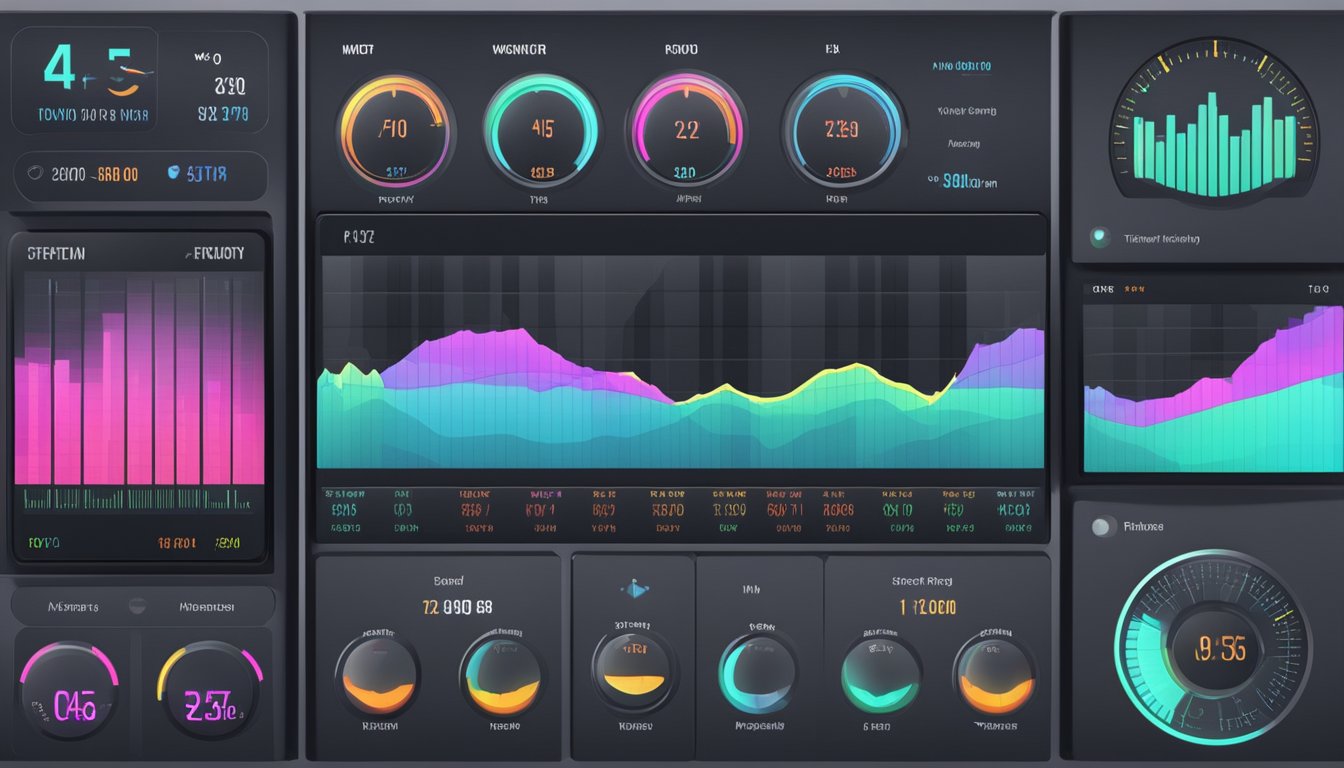
Task: Toggle the round switch between the two bottom-left labels
Action: tap(137, 606)
